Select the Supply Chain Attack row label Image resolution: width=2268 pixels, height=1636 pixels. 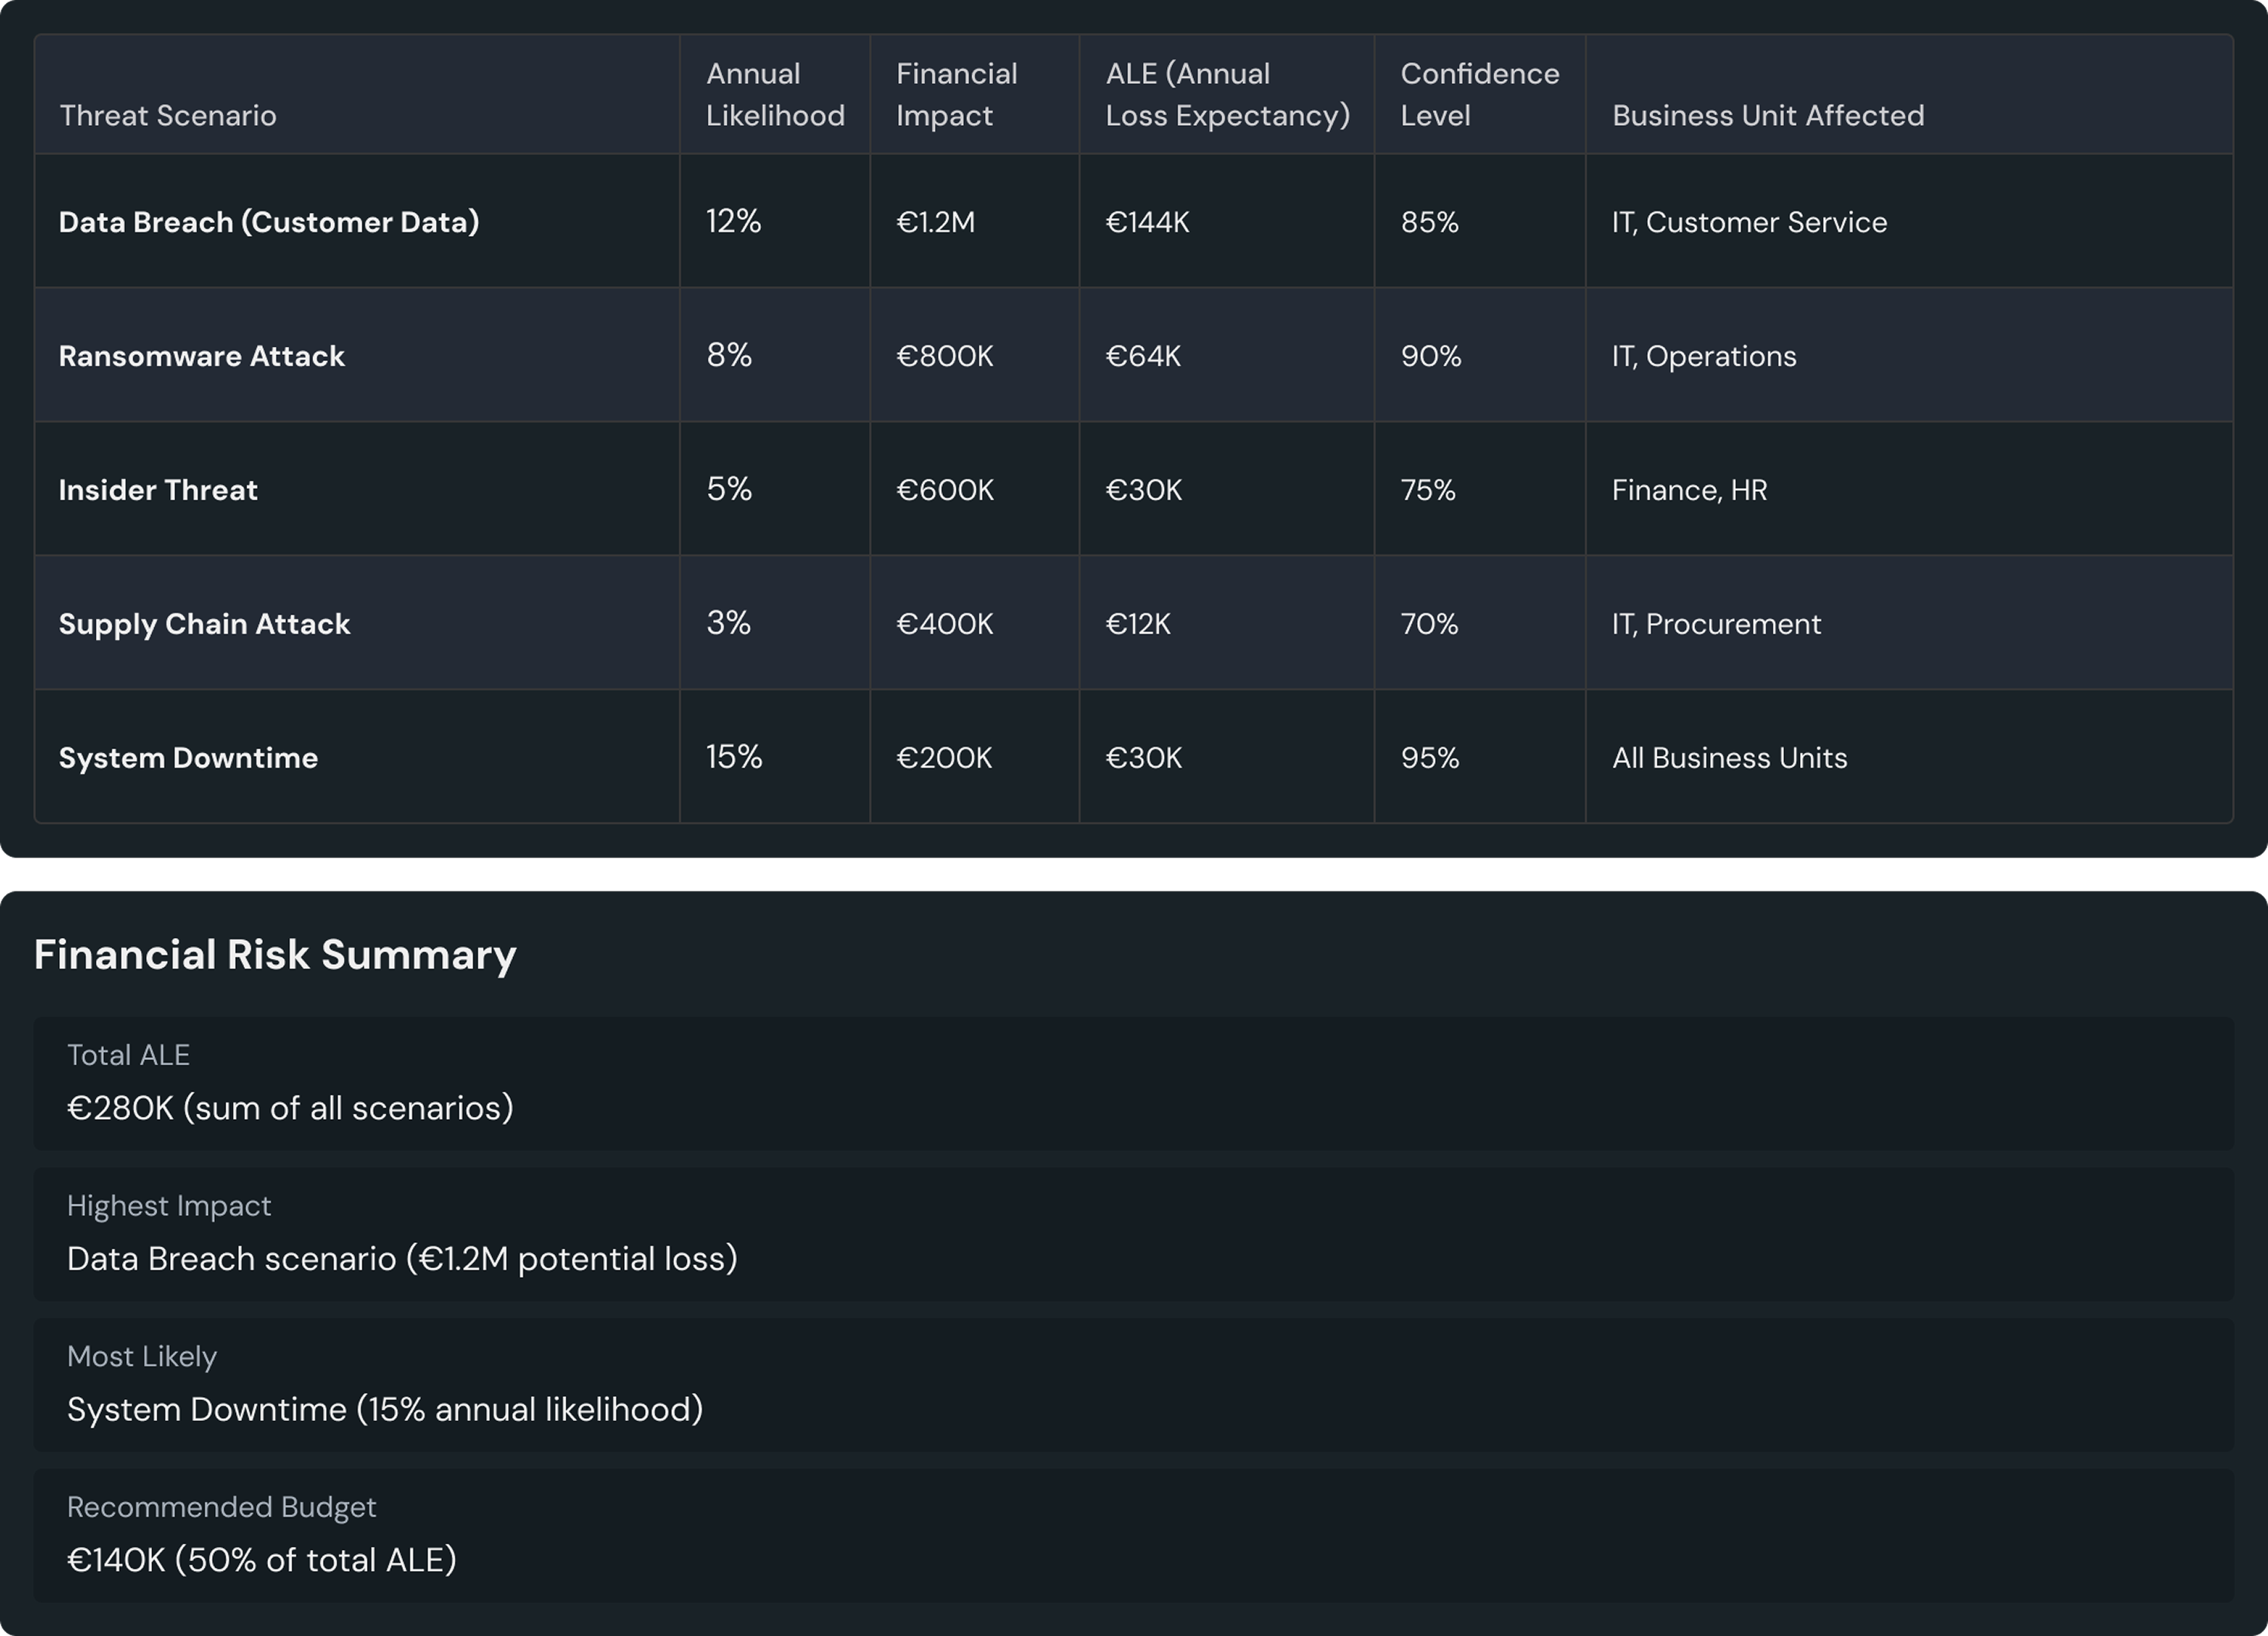[204, 623]
